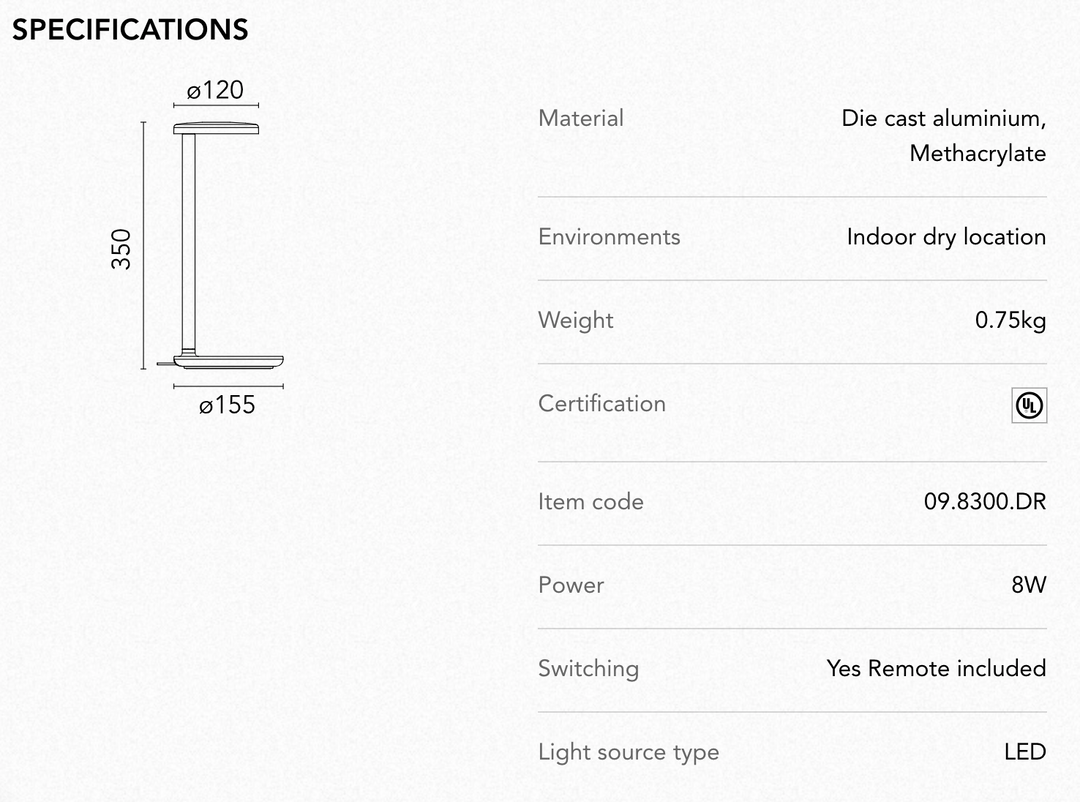The width and height of the screenshot is (1080, 802).
Task: Select the Light source type label
Action: 628,752
